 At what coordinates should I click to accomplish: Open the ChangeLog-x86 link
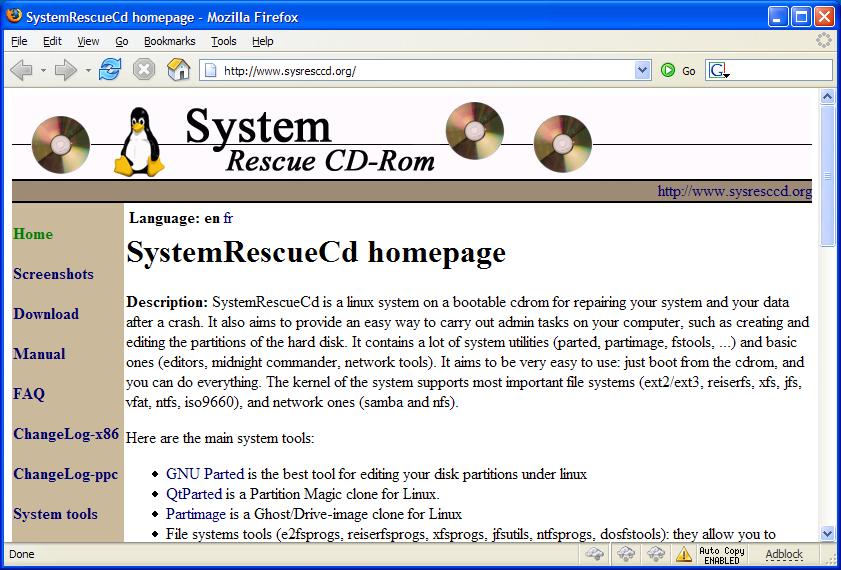tap(66, 434)
